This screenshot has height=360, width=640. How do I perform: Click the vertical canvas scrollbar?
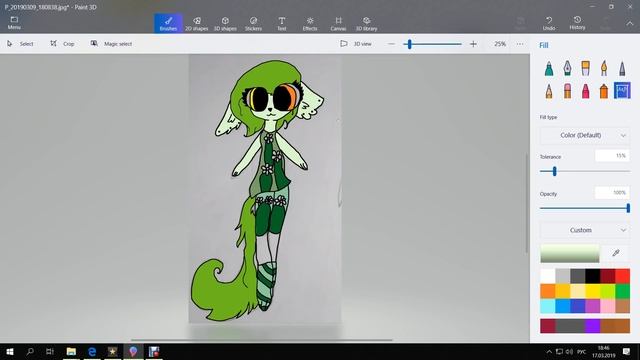pyautogui.click(x=527, y=203)
